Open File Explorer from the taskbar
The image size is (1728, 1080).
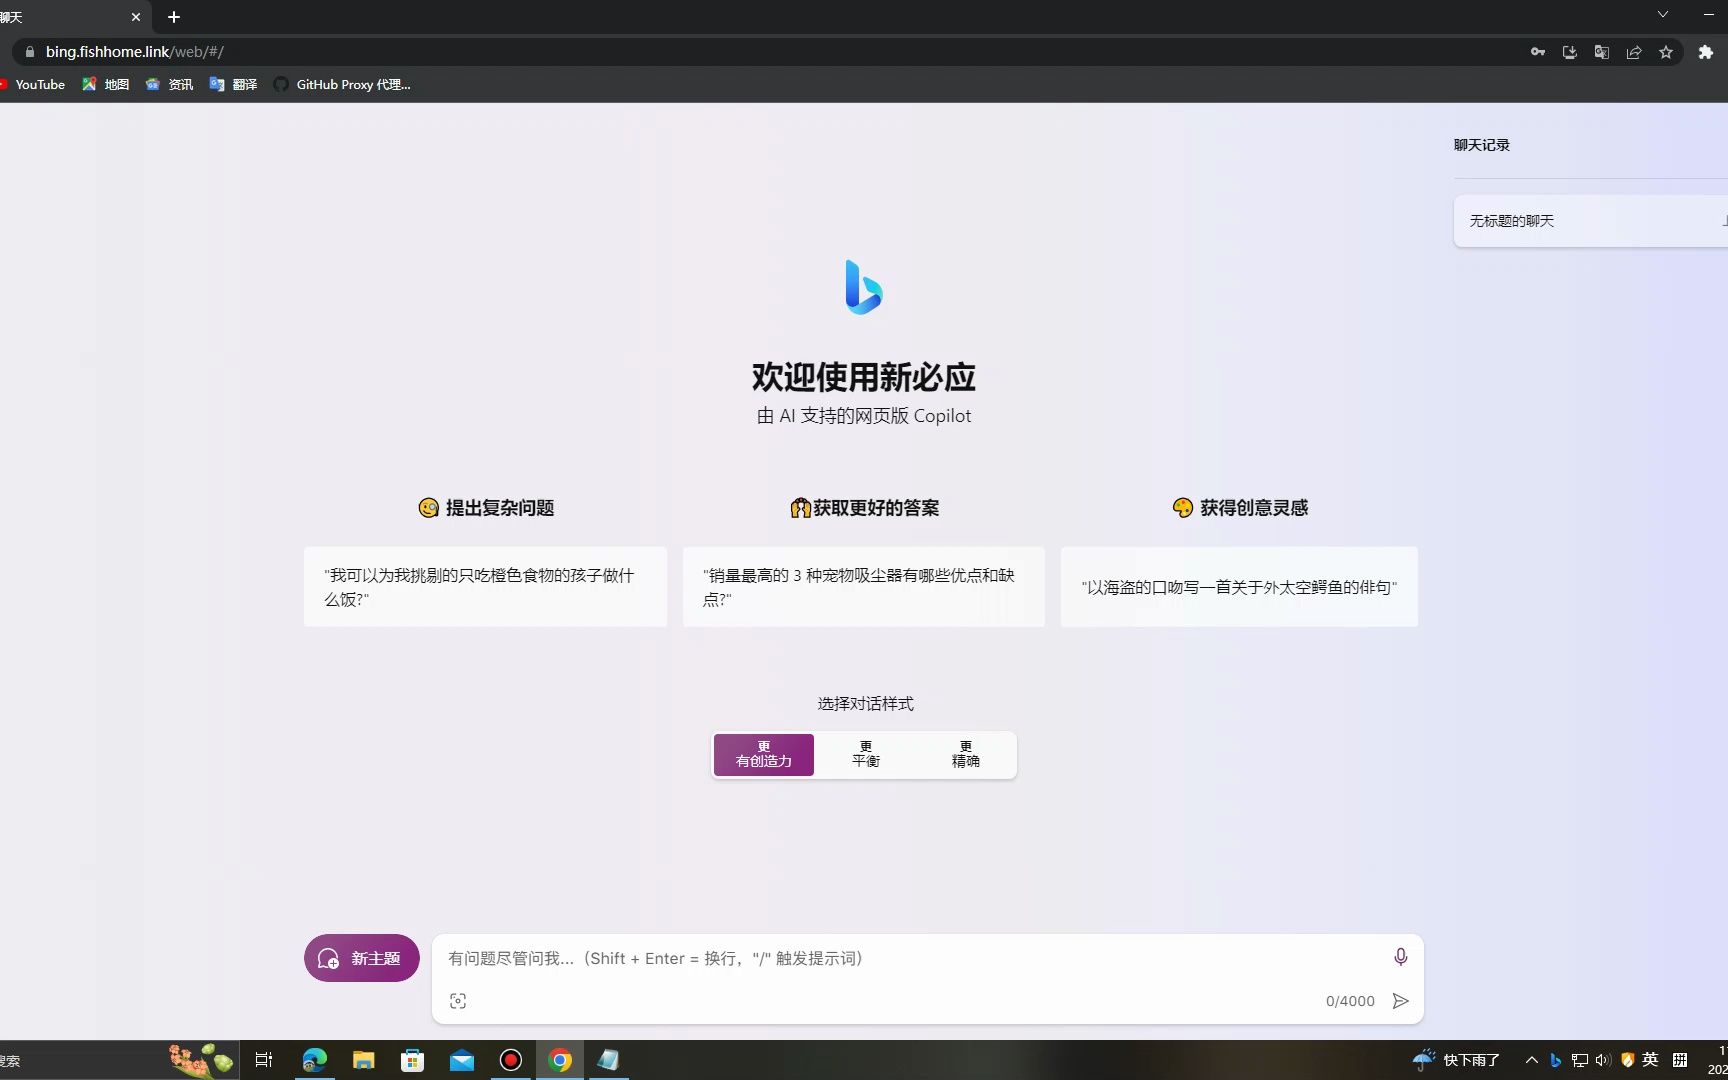363,1060
